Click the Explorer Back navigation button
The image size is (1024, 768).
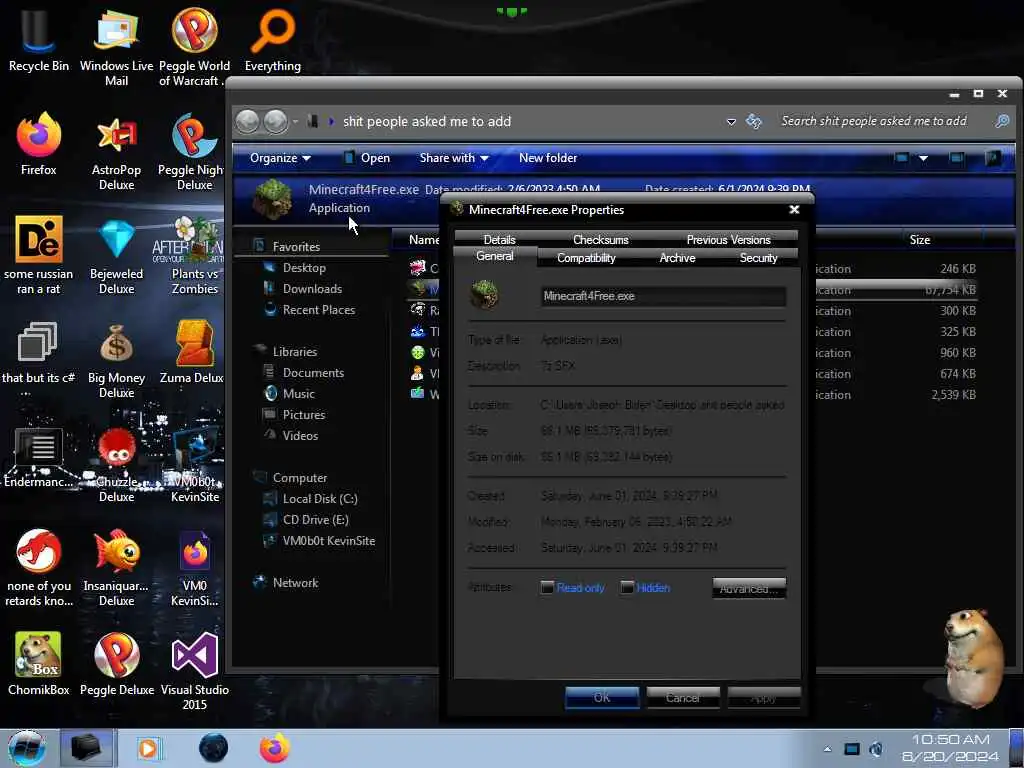pos(248,121)
